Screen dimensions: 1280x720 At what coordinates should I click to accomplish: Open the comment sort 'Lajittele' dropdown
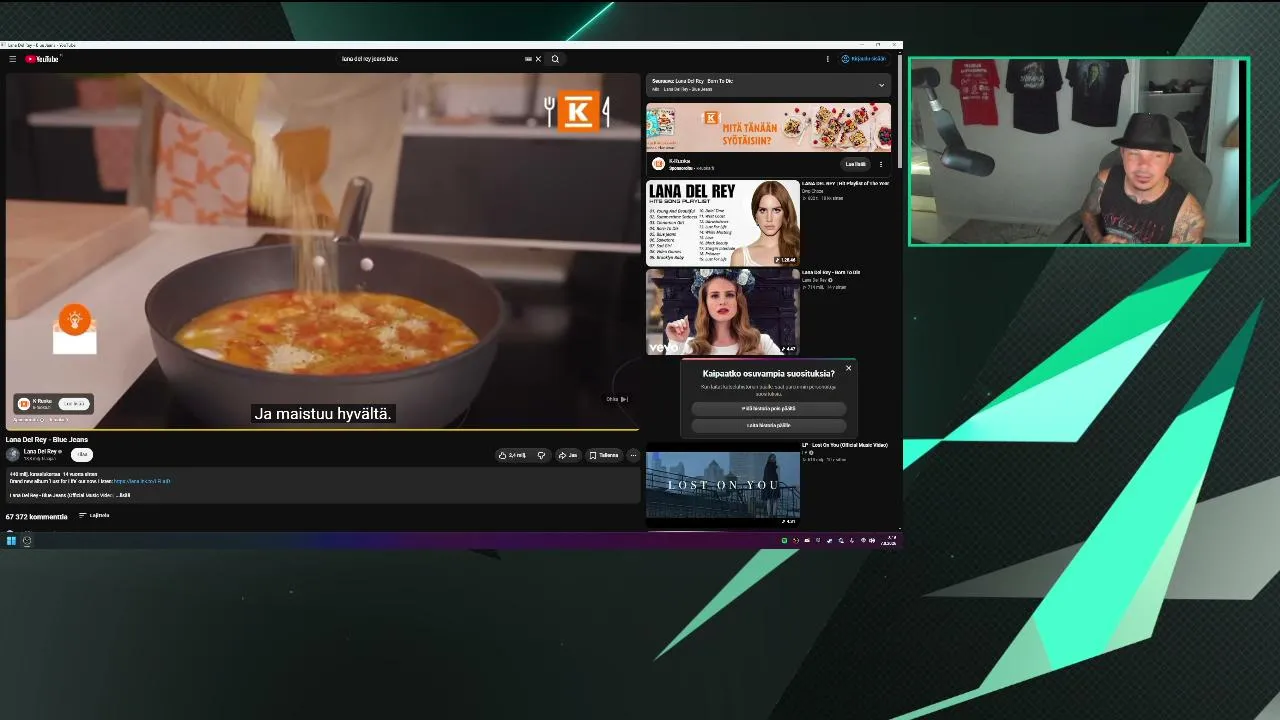[94, 516]
